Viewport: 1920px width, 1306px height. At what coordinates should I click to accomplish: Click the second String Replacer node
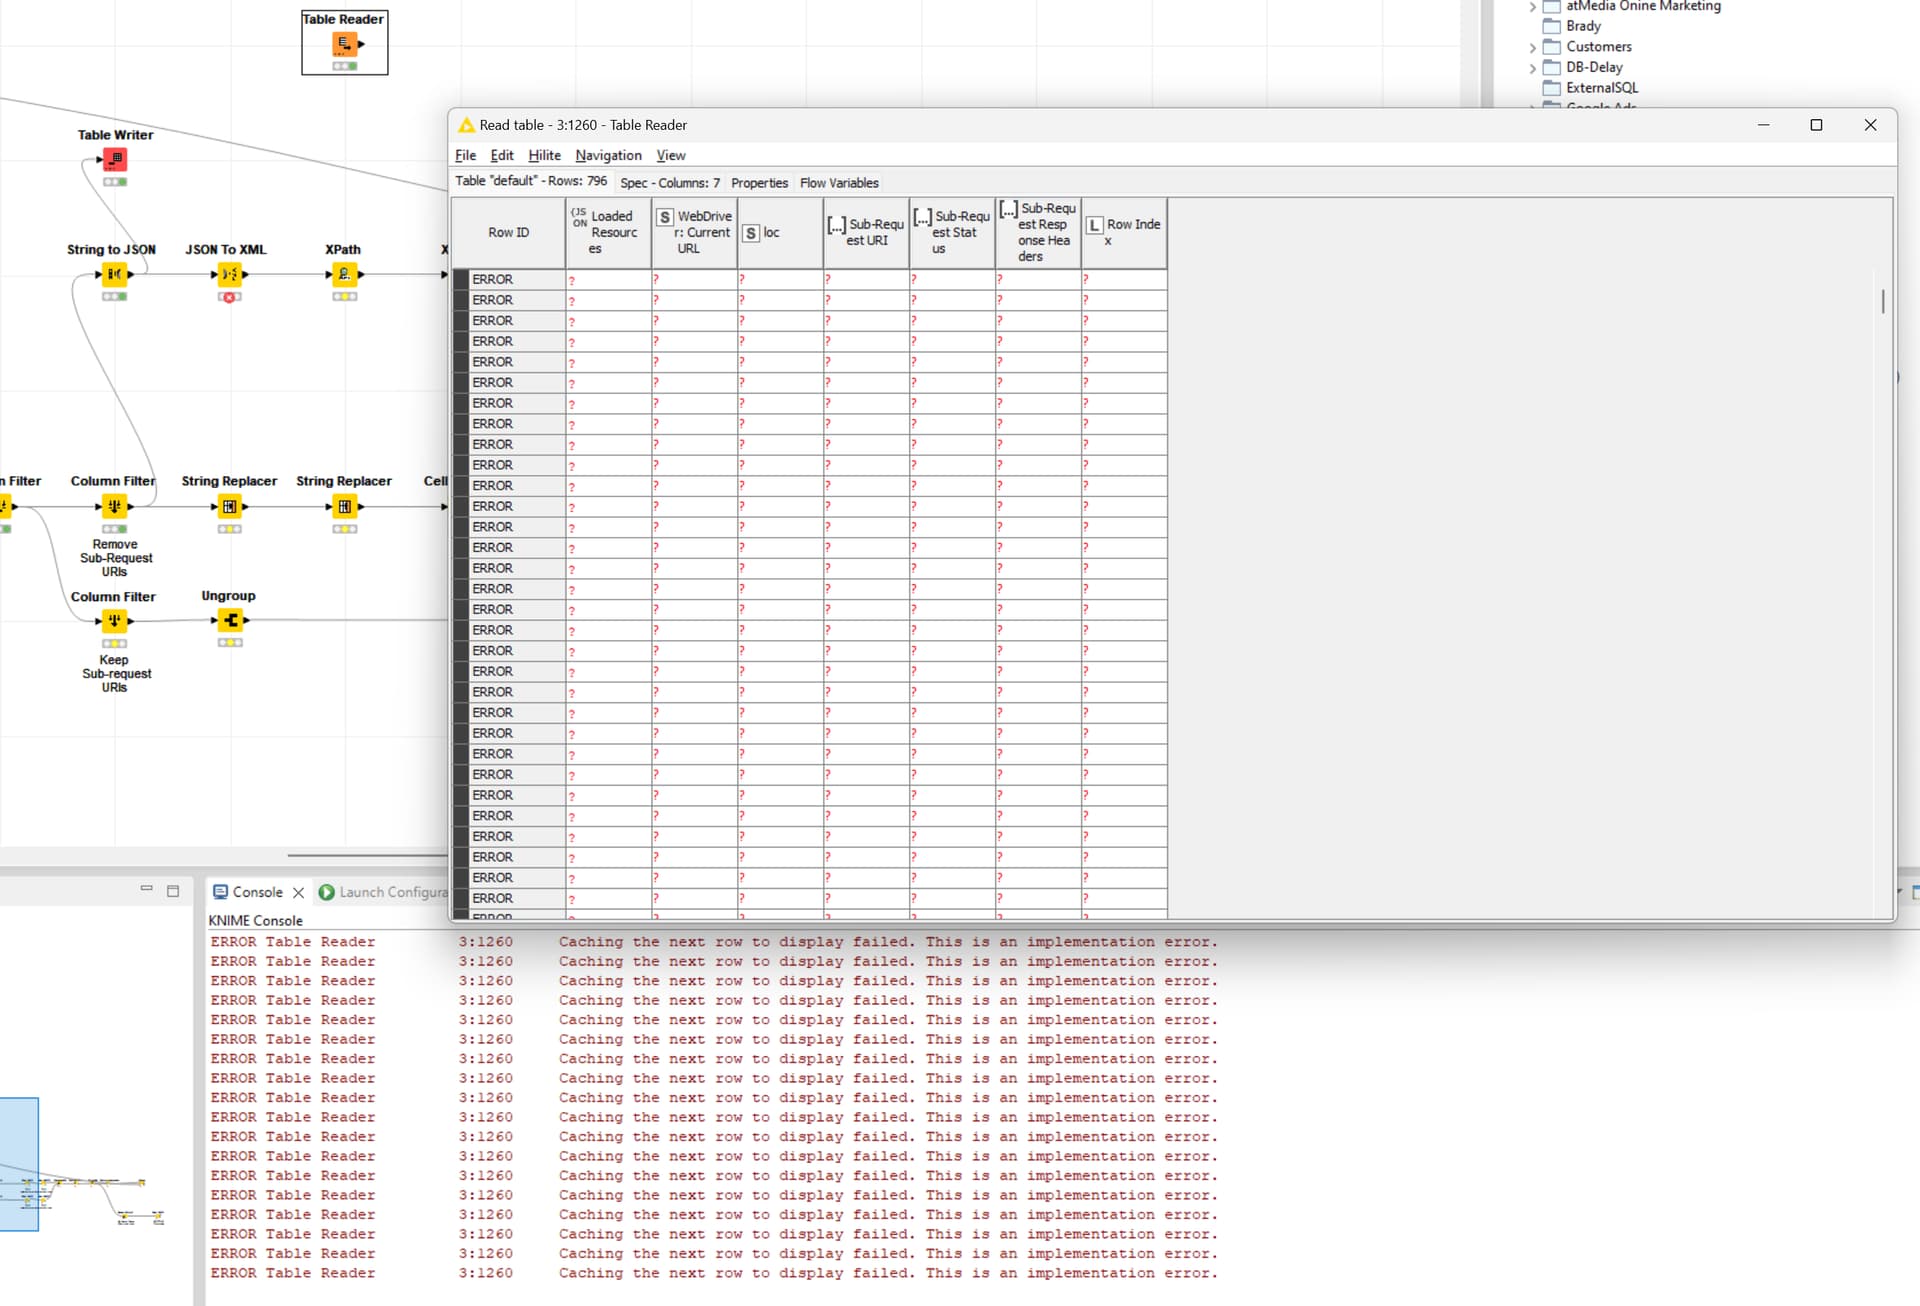[344, 506]
